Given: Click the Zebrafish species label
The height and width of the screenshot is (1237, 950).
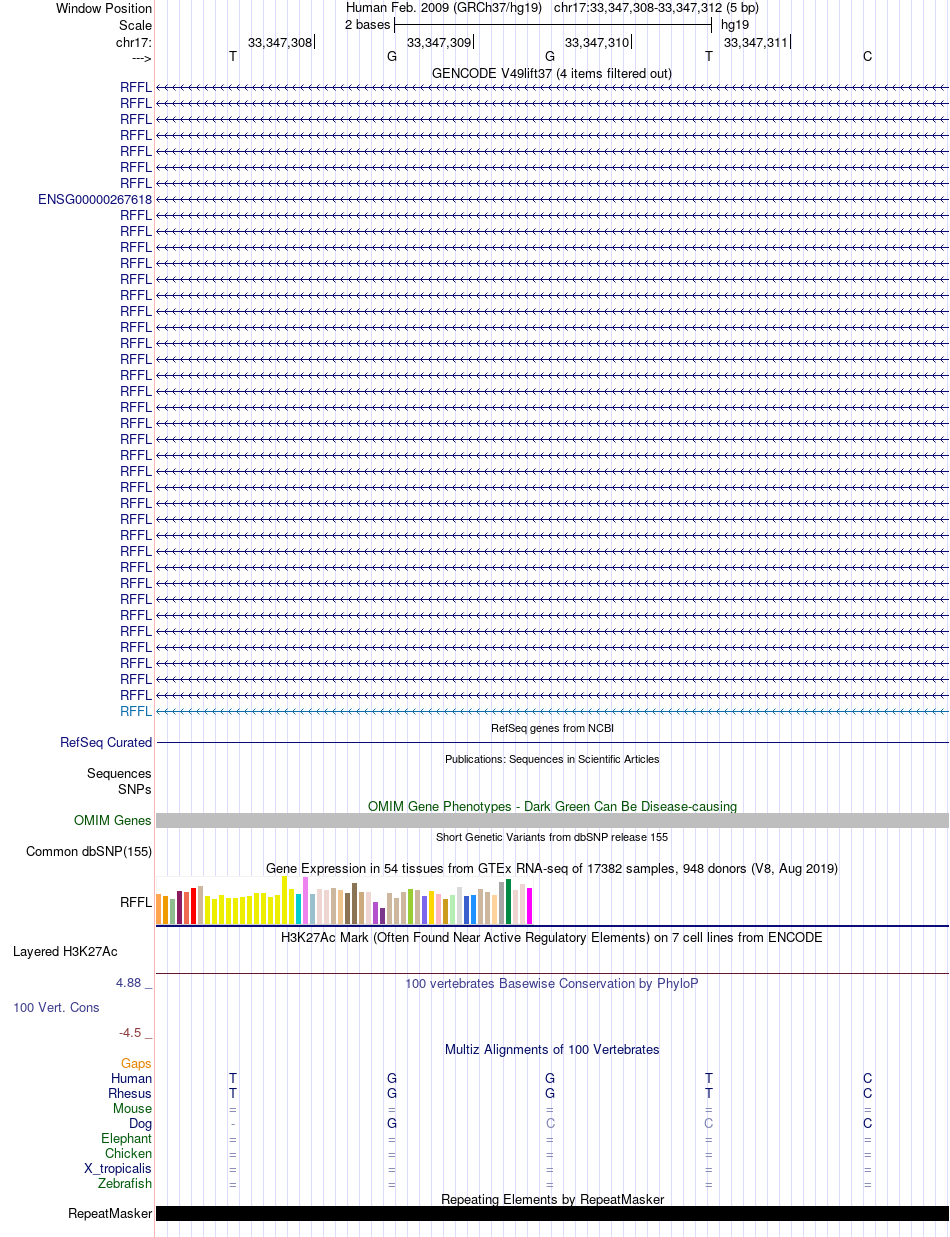Looking at the screenshot, I should [125, 1184].
